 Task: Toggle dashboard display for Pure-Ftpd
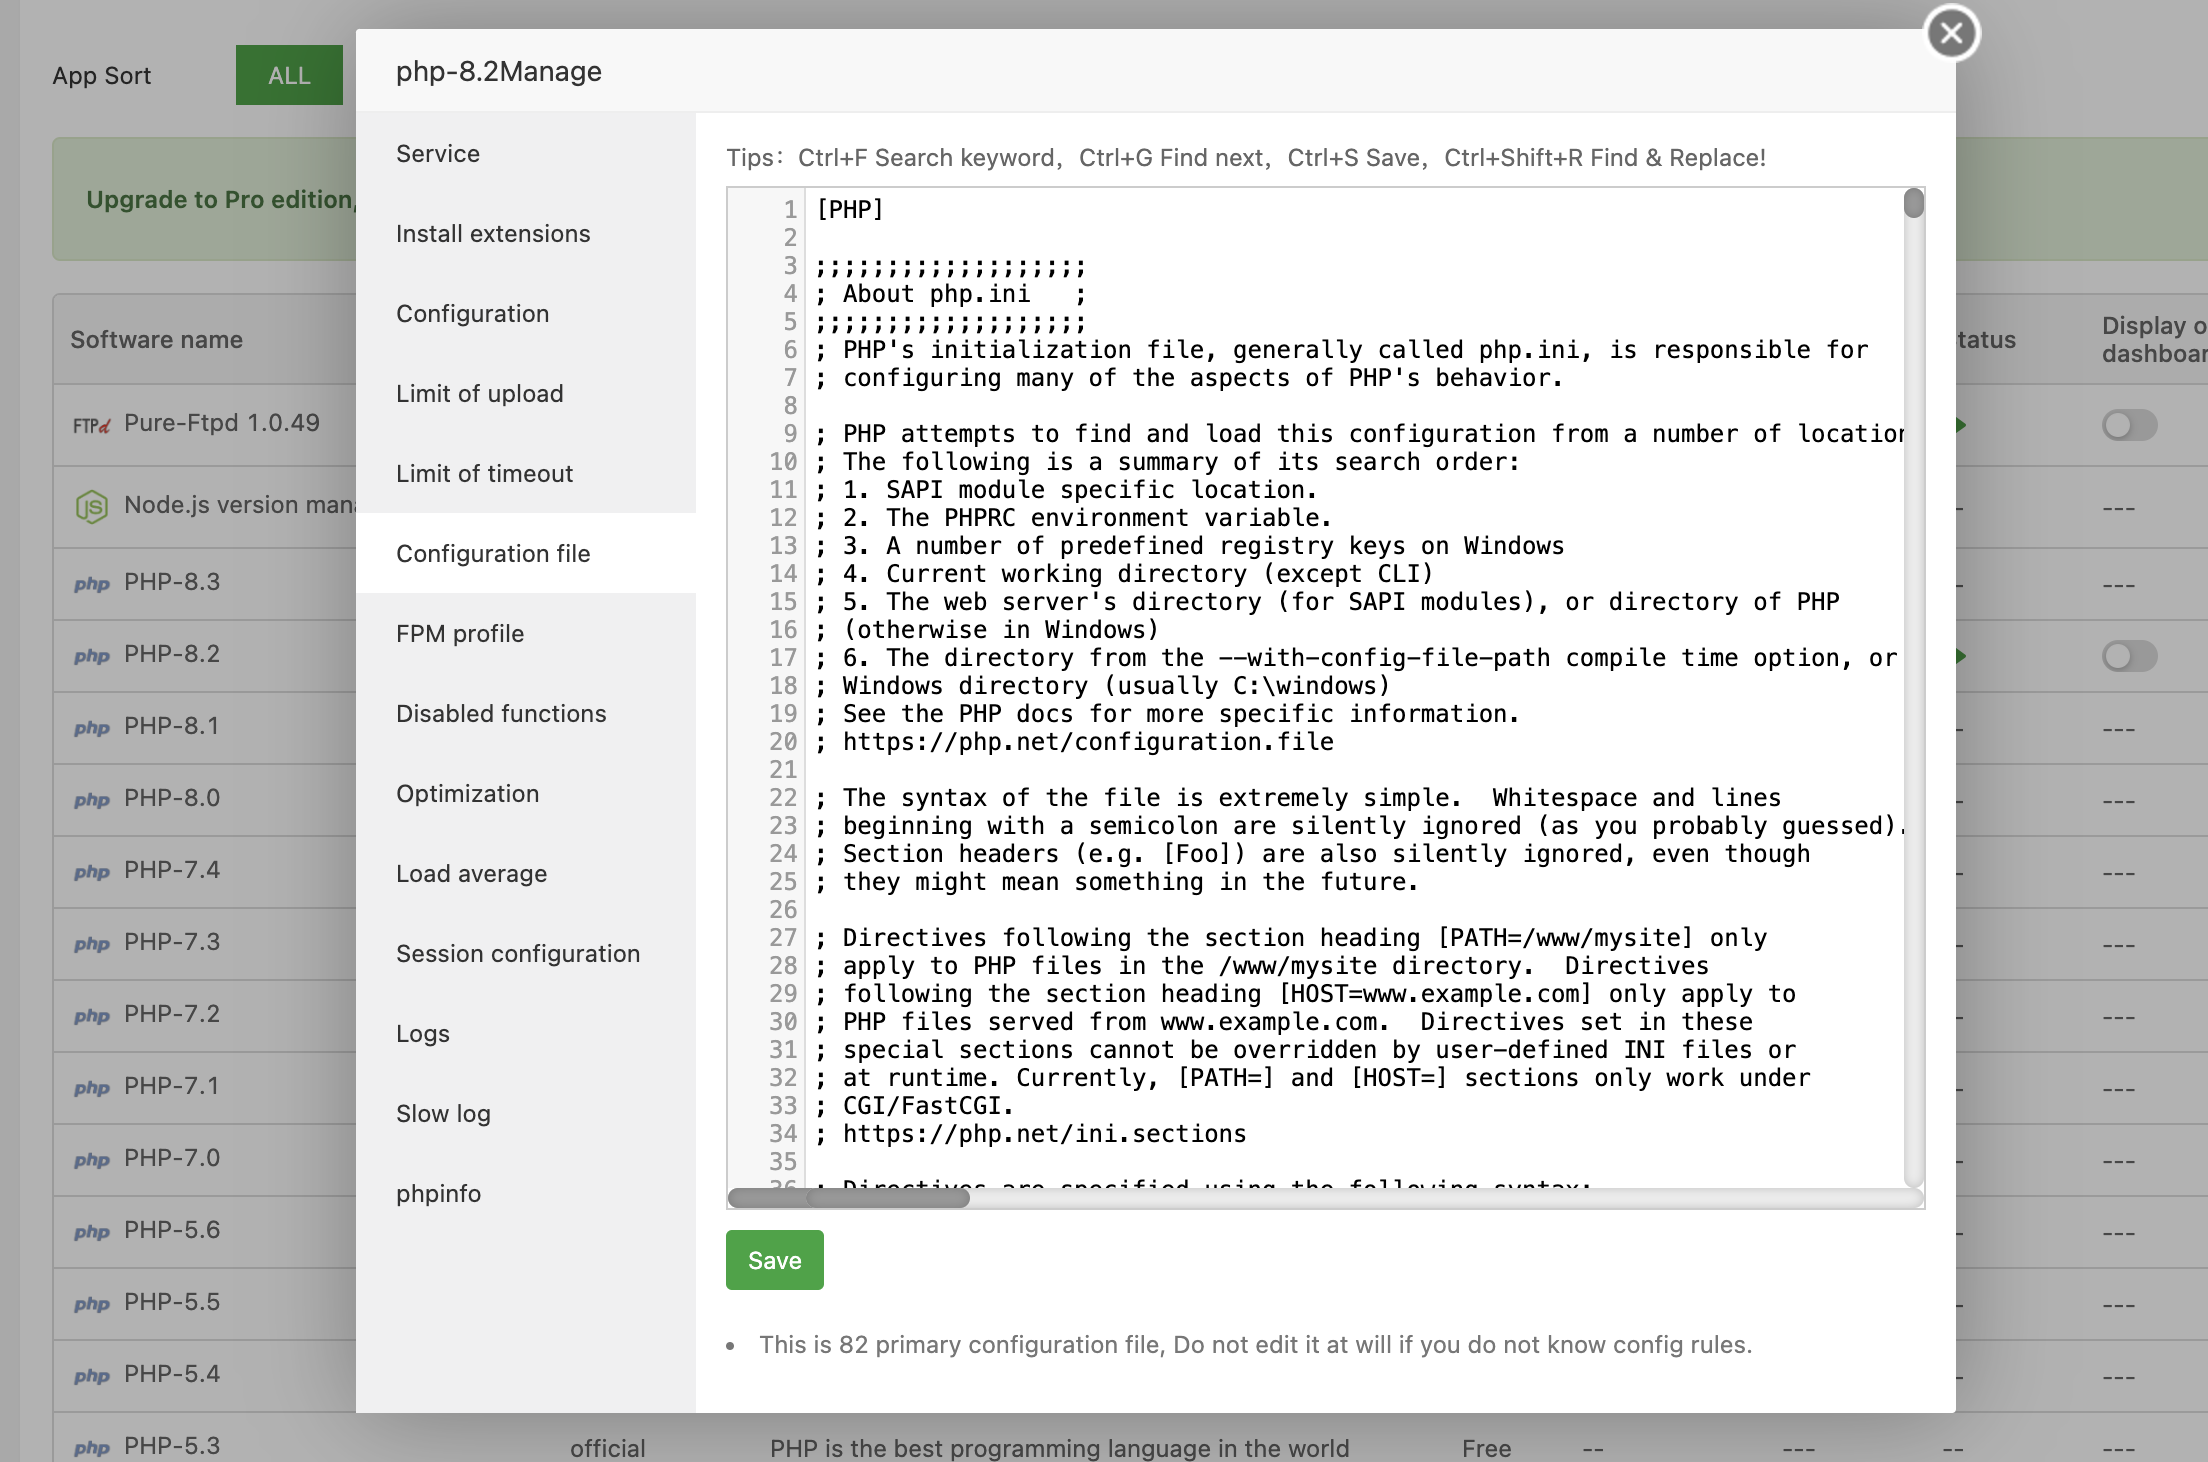point(2129,425)
